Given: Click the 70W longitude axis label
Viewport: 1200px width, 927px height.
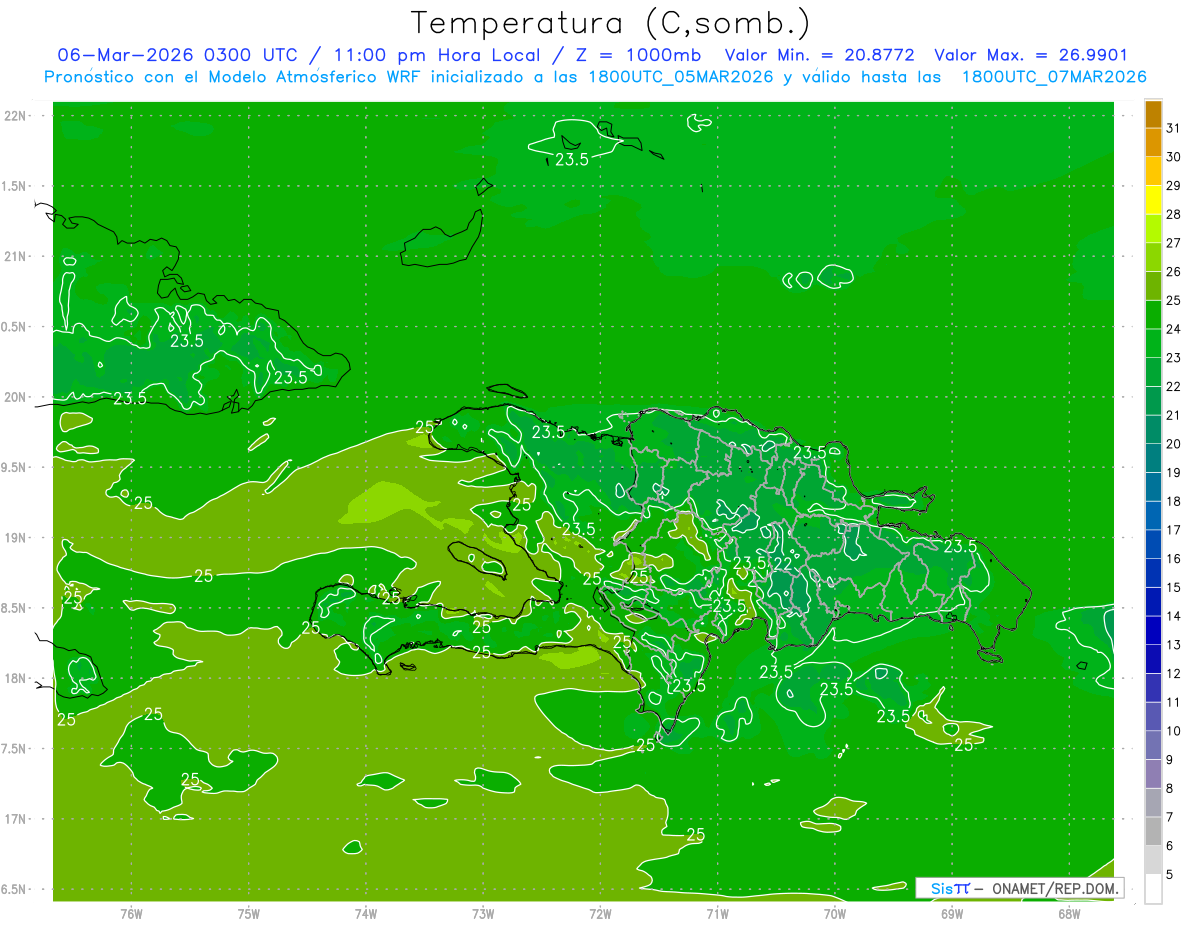Looking at the screenshot, I should pos(835,913).
